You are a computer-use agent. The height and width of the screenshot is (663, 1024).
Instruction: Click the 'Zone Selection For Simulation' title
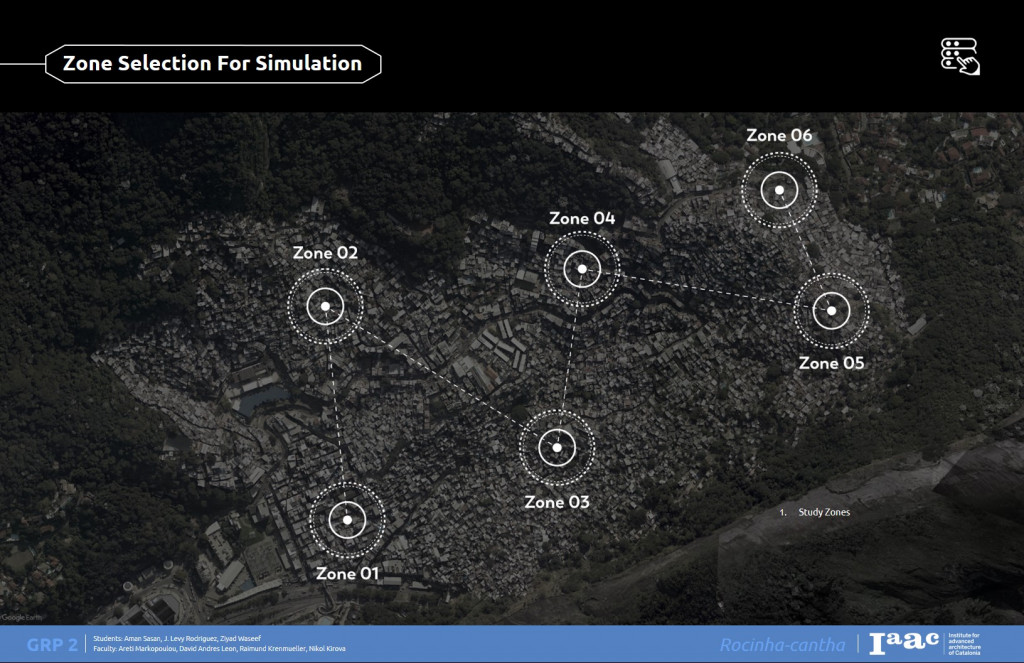click(212, 63)
